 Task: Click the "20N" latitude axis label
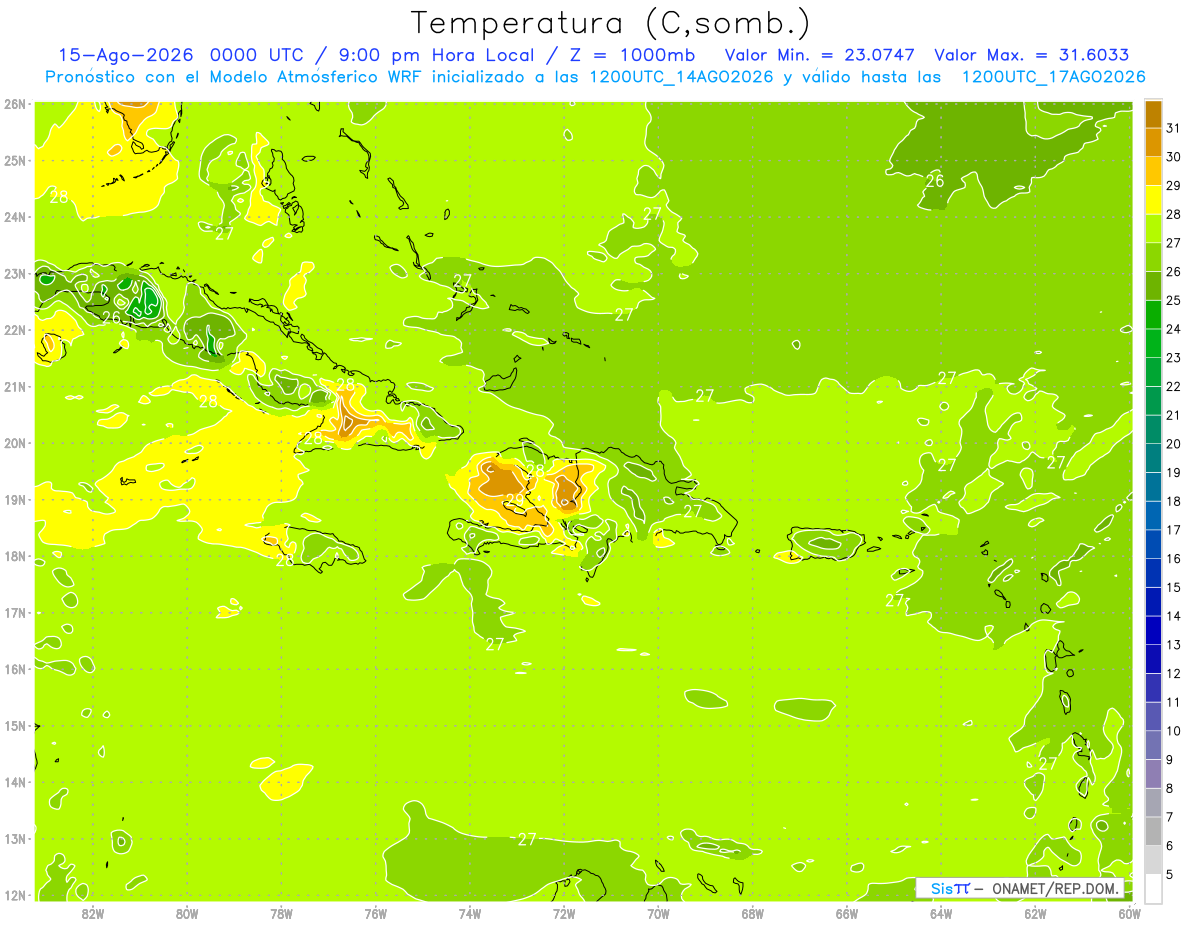tap(14, 443)
